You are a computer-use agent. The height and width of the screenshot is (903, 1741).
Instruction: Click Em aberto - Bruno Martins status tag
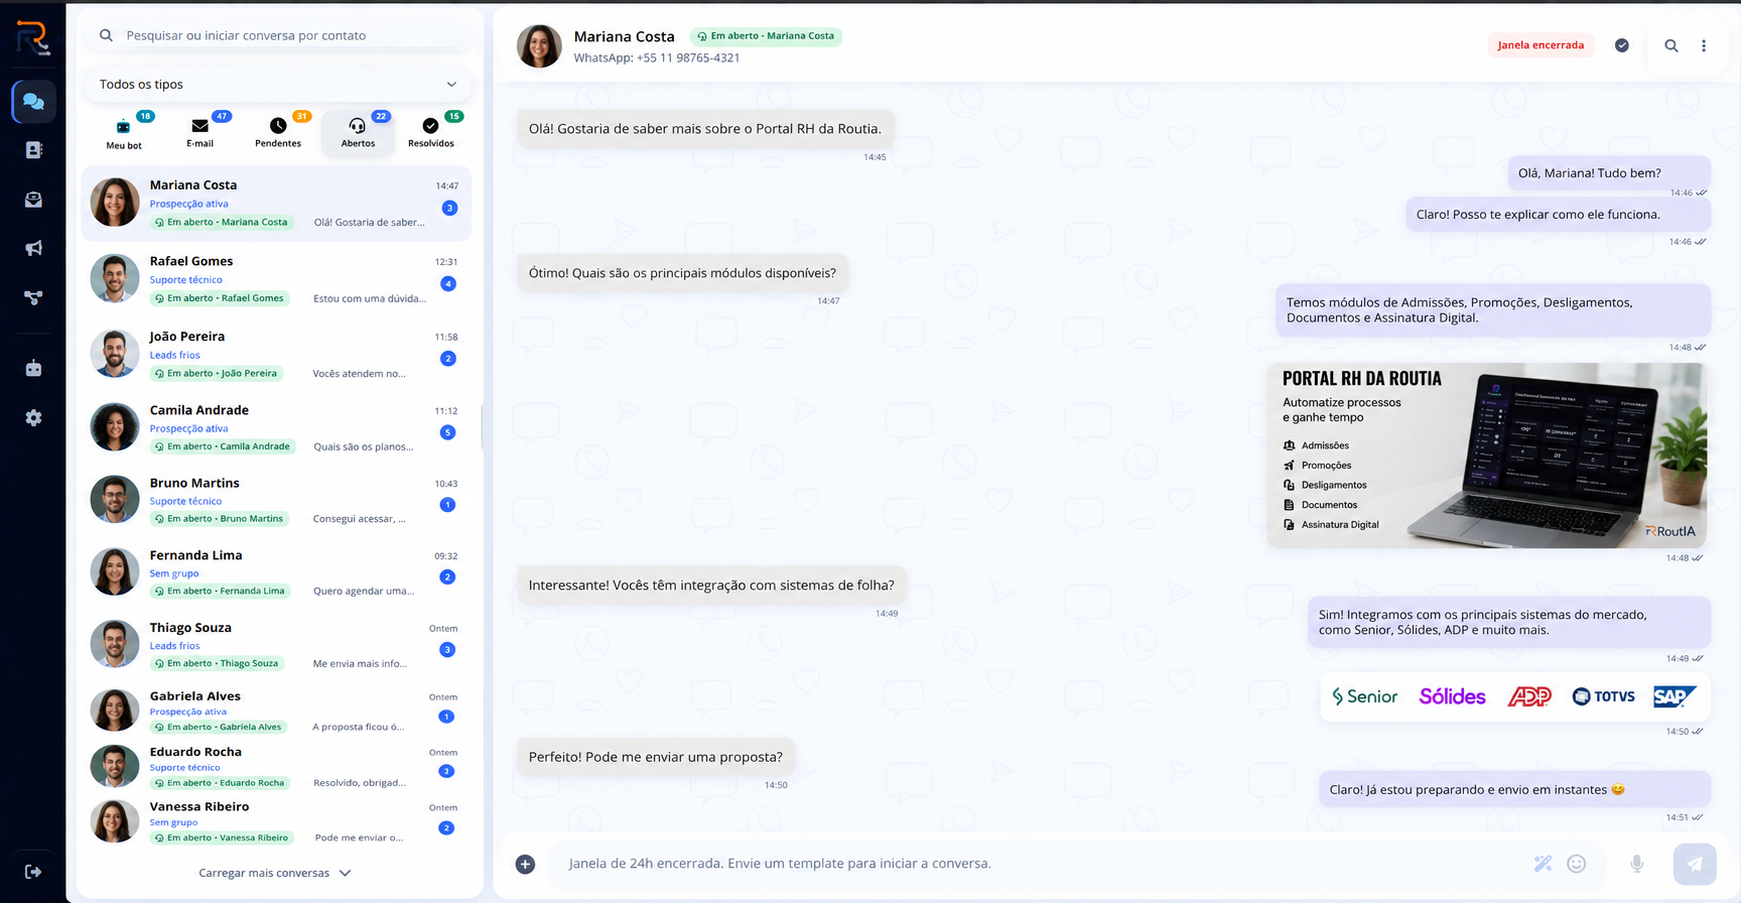pos(219,519)
